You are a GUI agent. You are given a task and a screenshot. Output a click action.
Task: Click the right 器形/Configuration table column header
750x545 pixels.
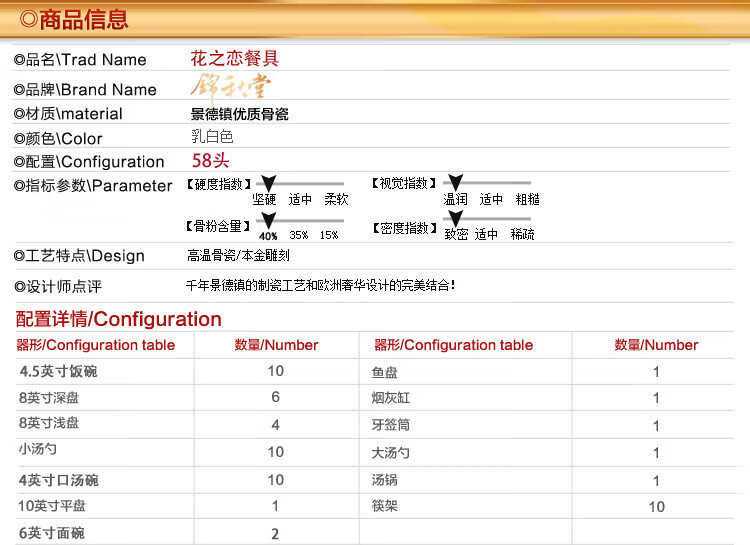[x=453, y=345]
